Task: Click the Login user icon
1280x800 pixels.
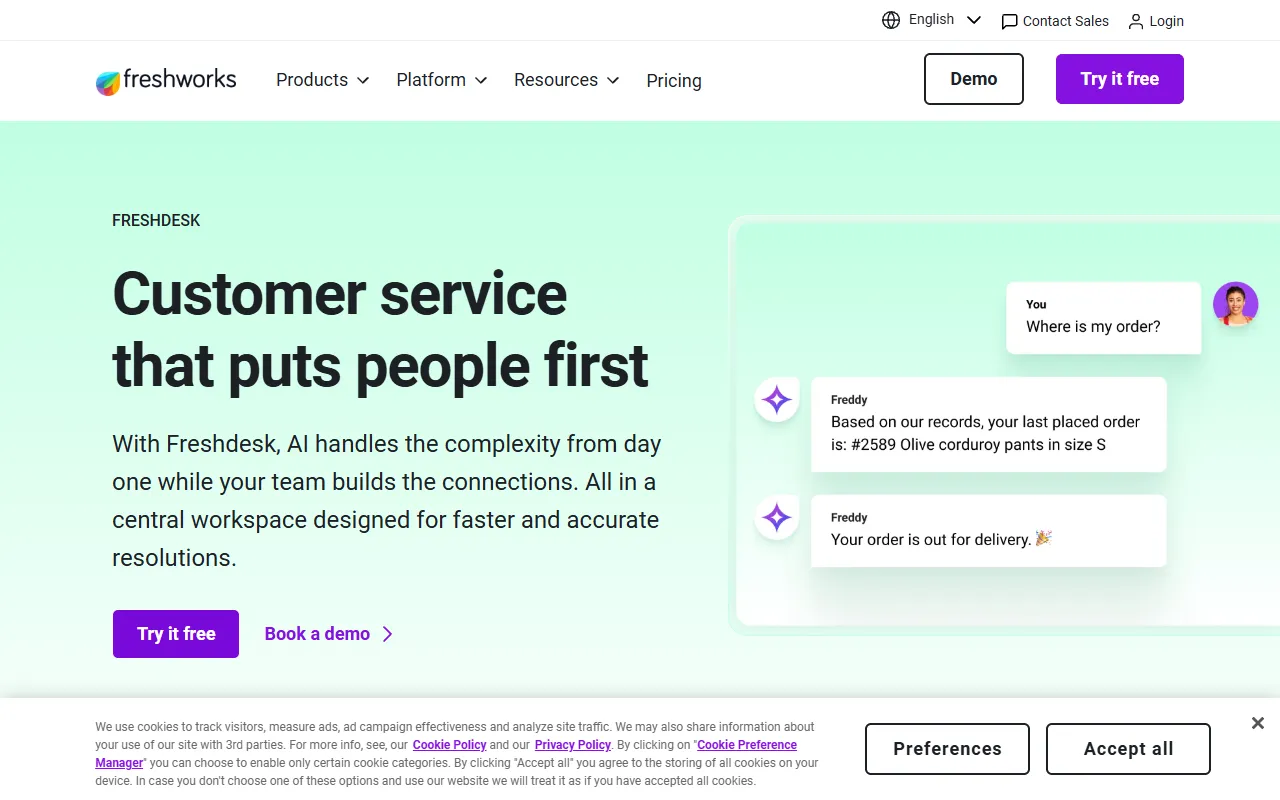Action: (x=1136, y=21)
